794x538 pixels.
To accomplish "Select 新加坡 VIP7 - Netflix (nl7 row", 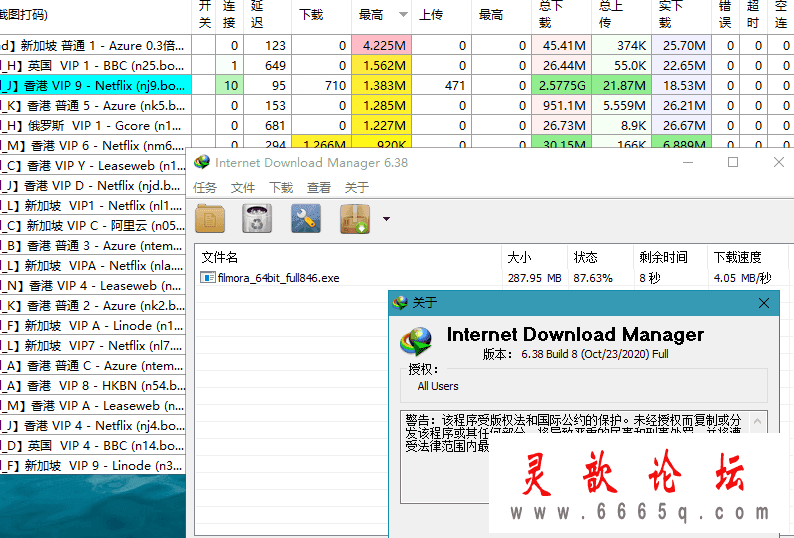I will pyautogui.click(x=93, y=345).
